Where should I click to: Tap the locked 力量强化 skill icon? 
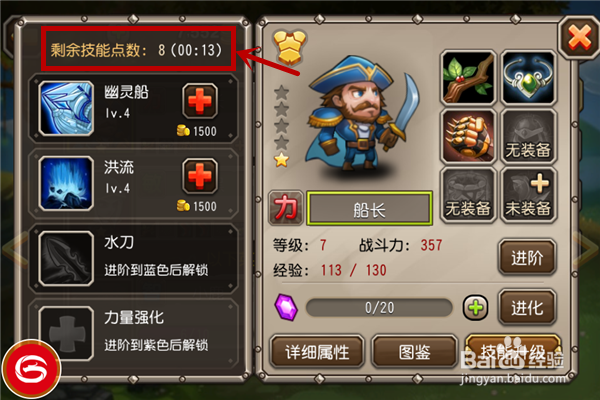pyautogui.click(x=66, y=333)
